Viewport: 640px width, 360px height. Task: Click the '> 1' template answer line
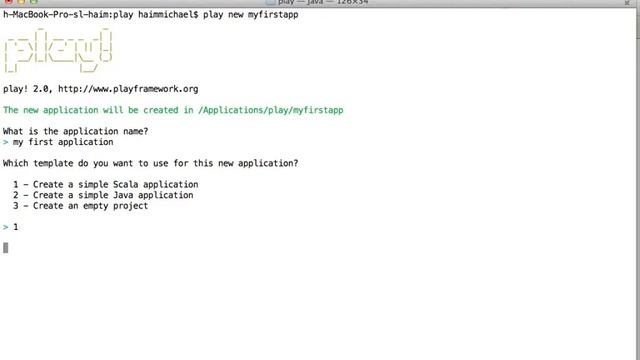[11, 227]
